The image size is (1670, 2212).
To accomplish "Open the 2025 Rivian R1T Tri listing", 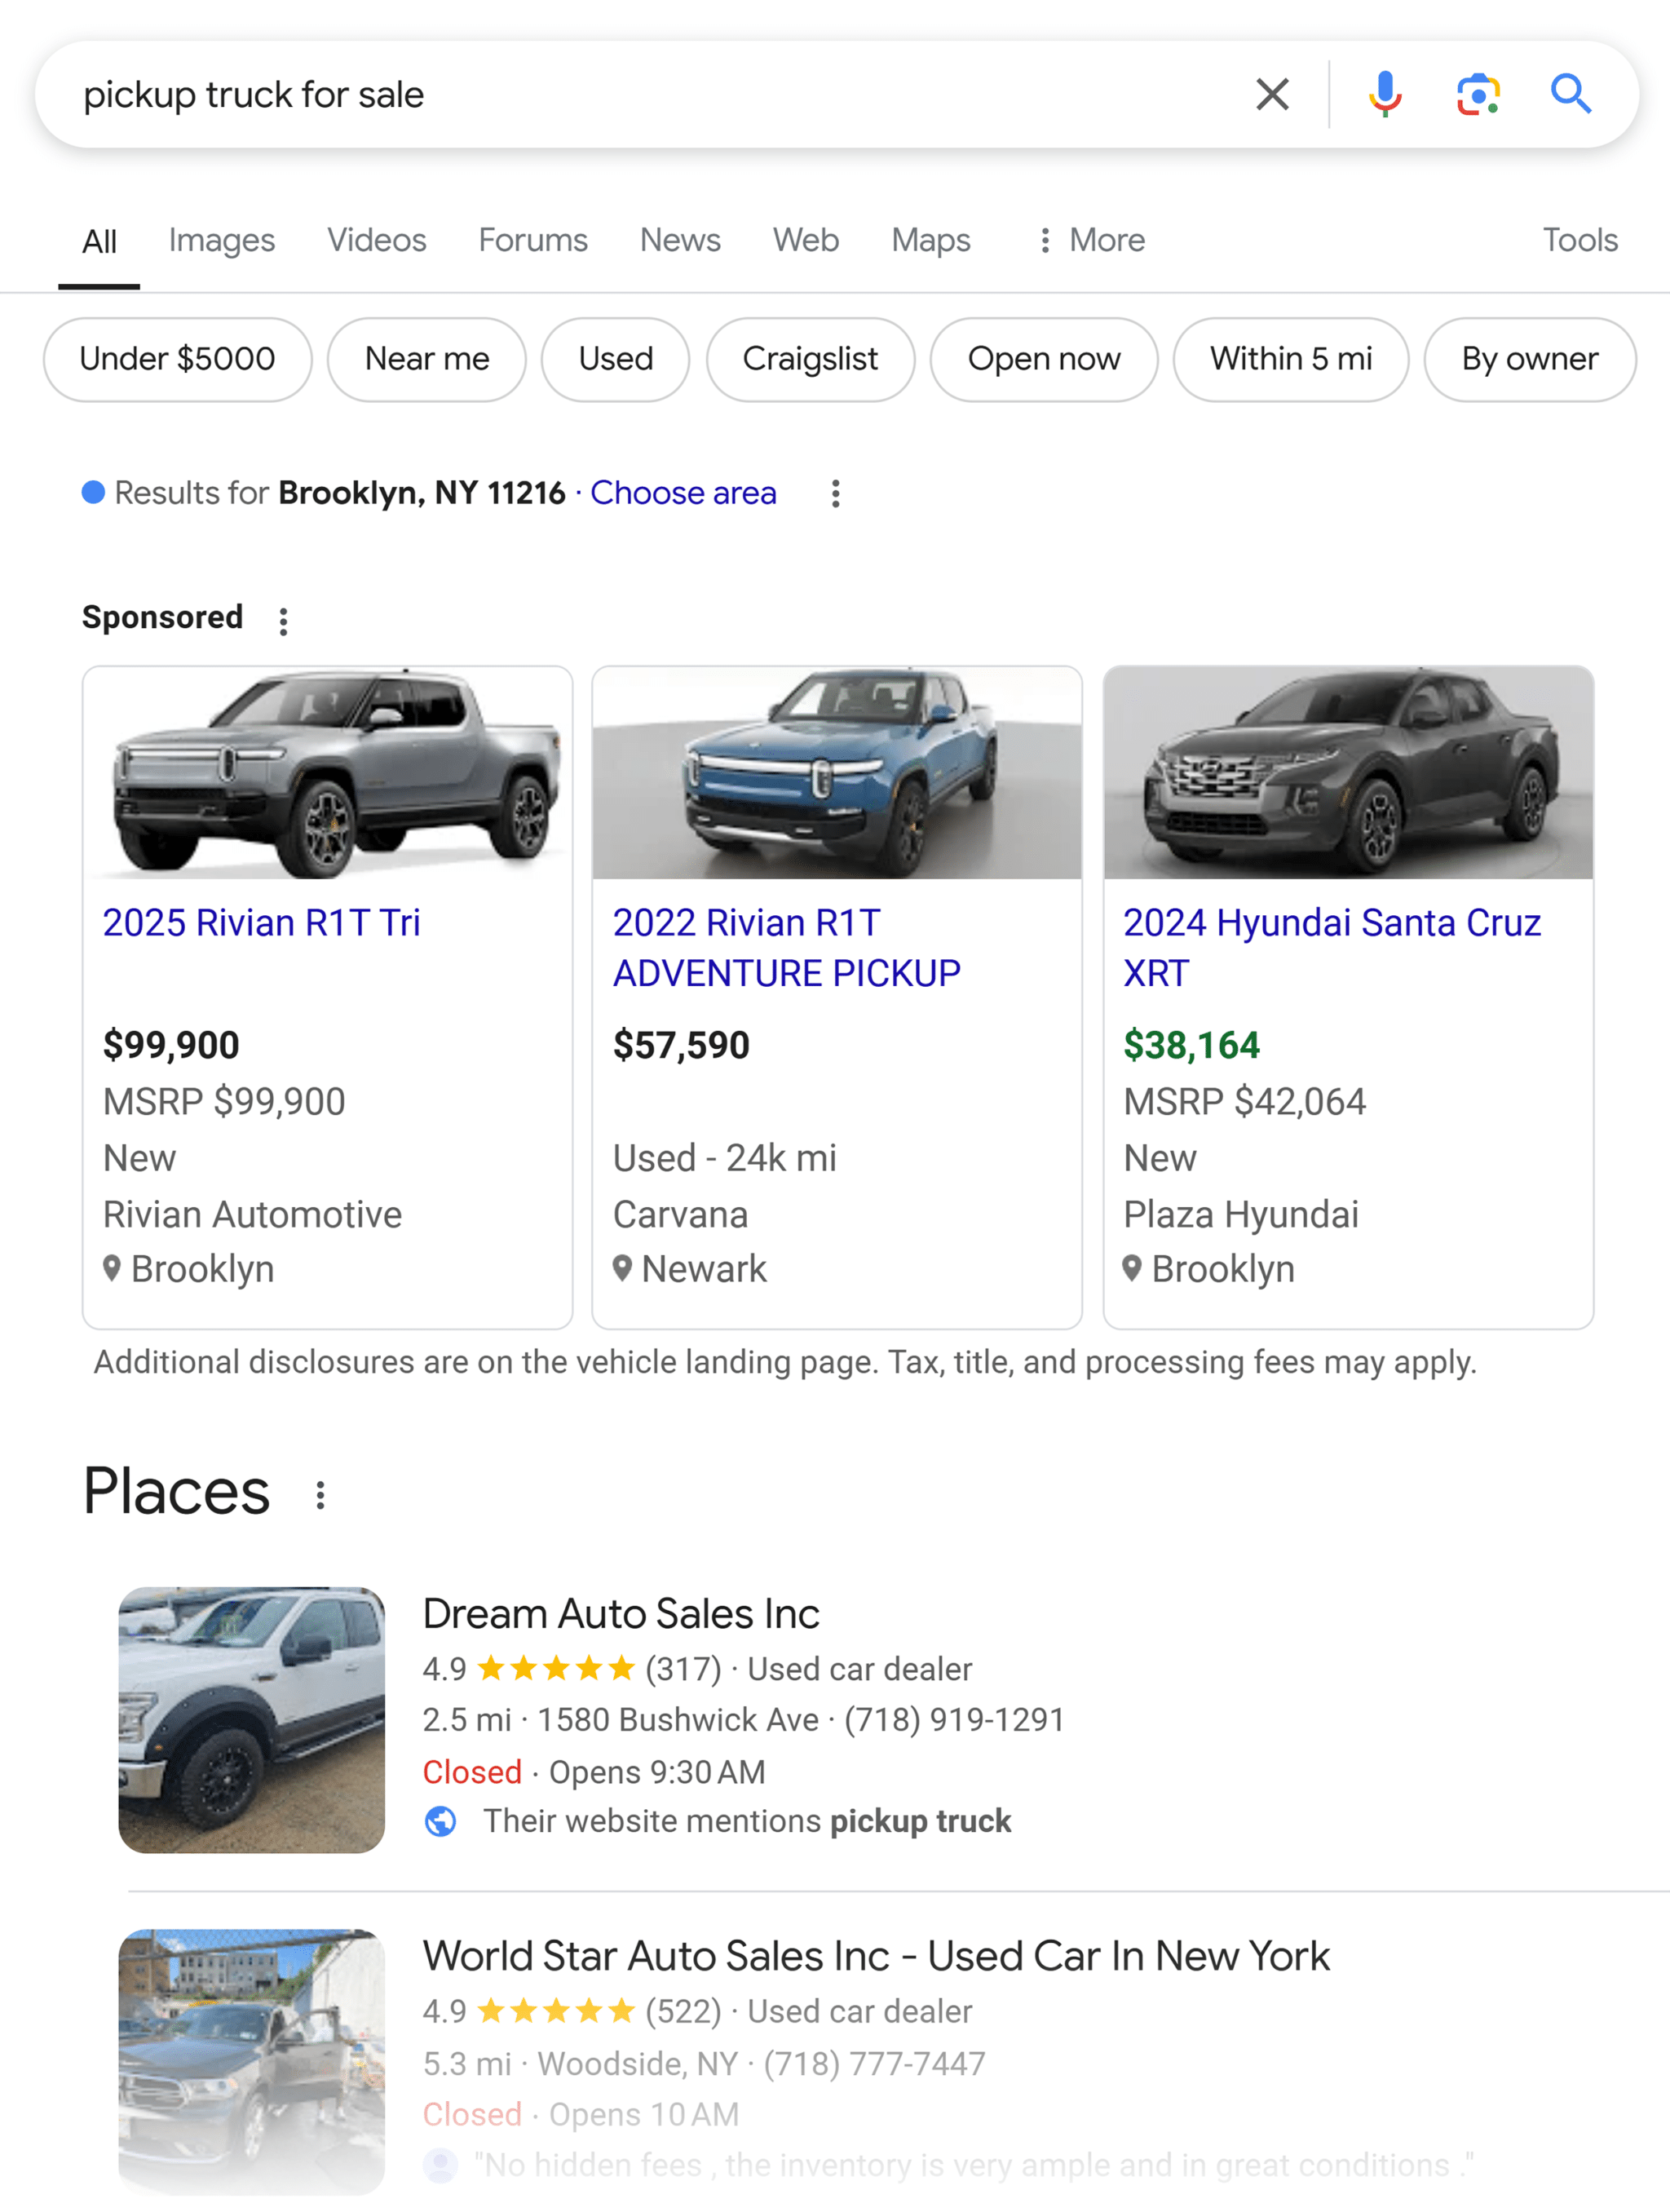I will pos(262,922).
